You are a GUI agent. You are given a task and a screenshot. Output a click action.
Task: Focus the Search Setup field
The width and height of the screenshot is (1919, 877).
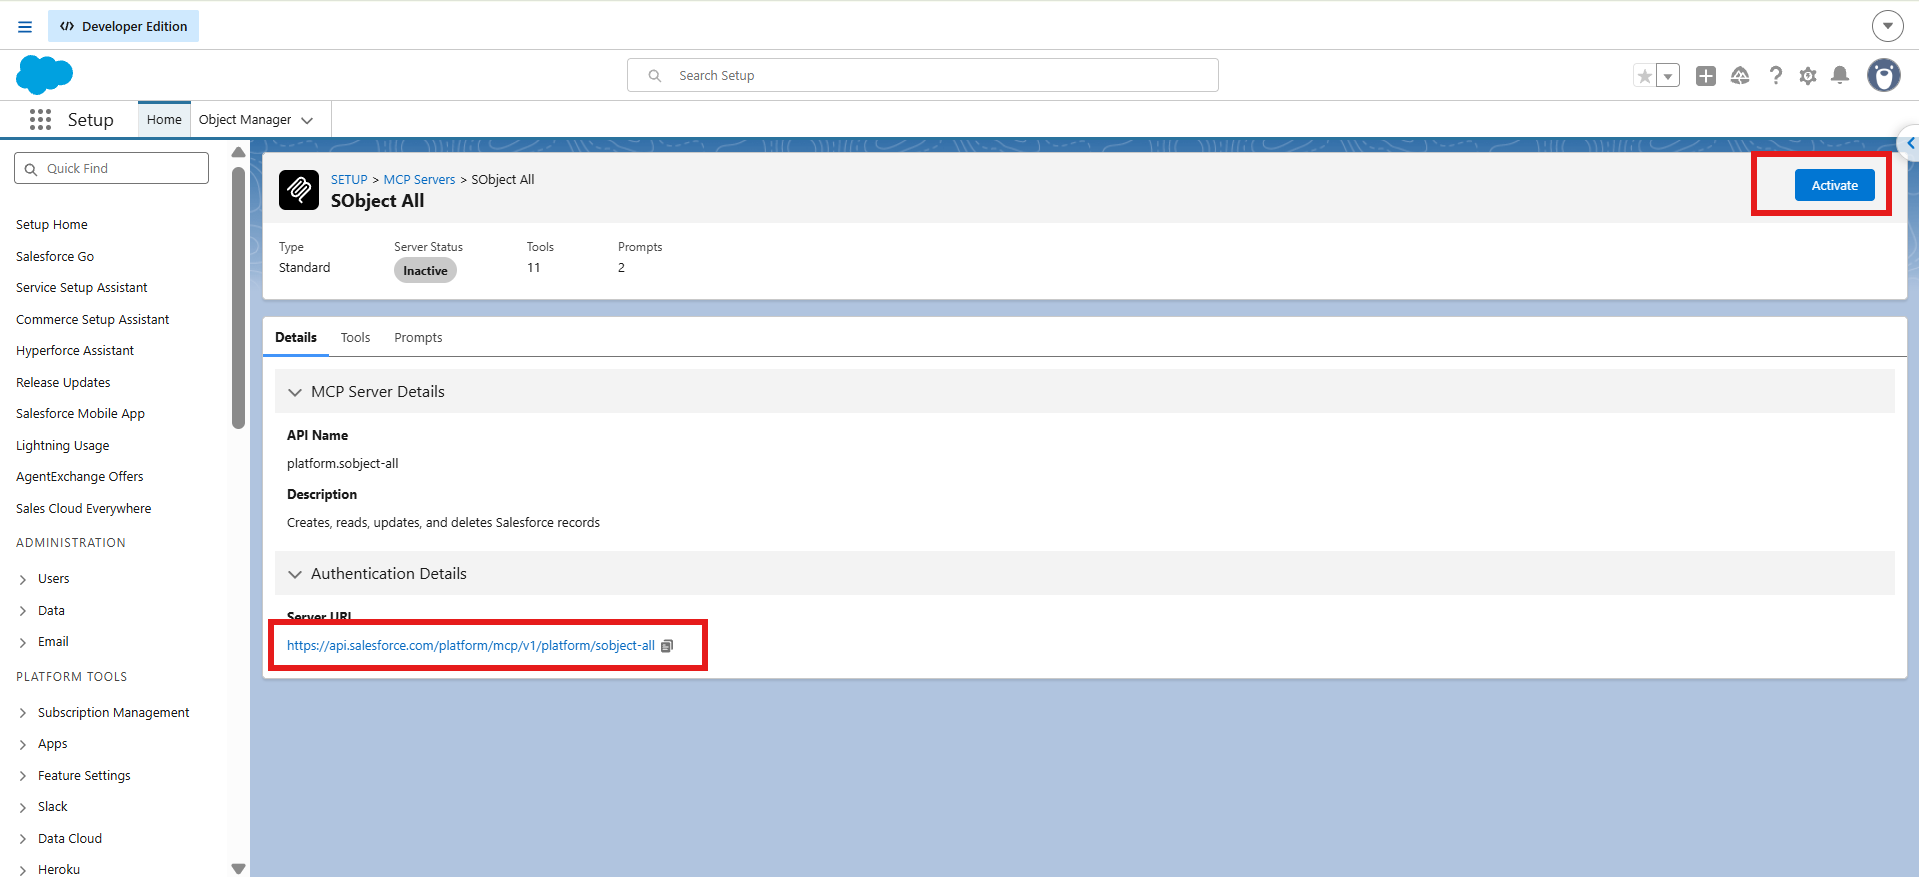[x=923, y=75]
